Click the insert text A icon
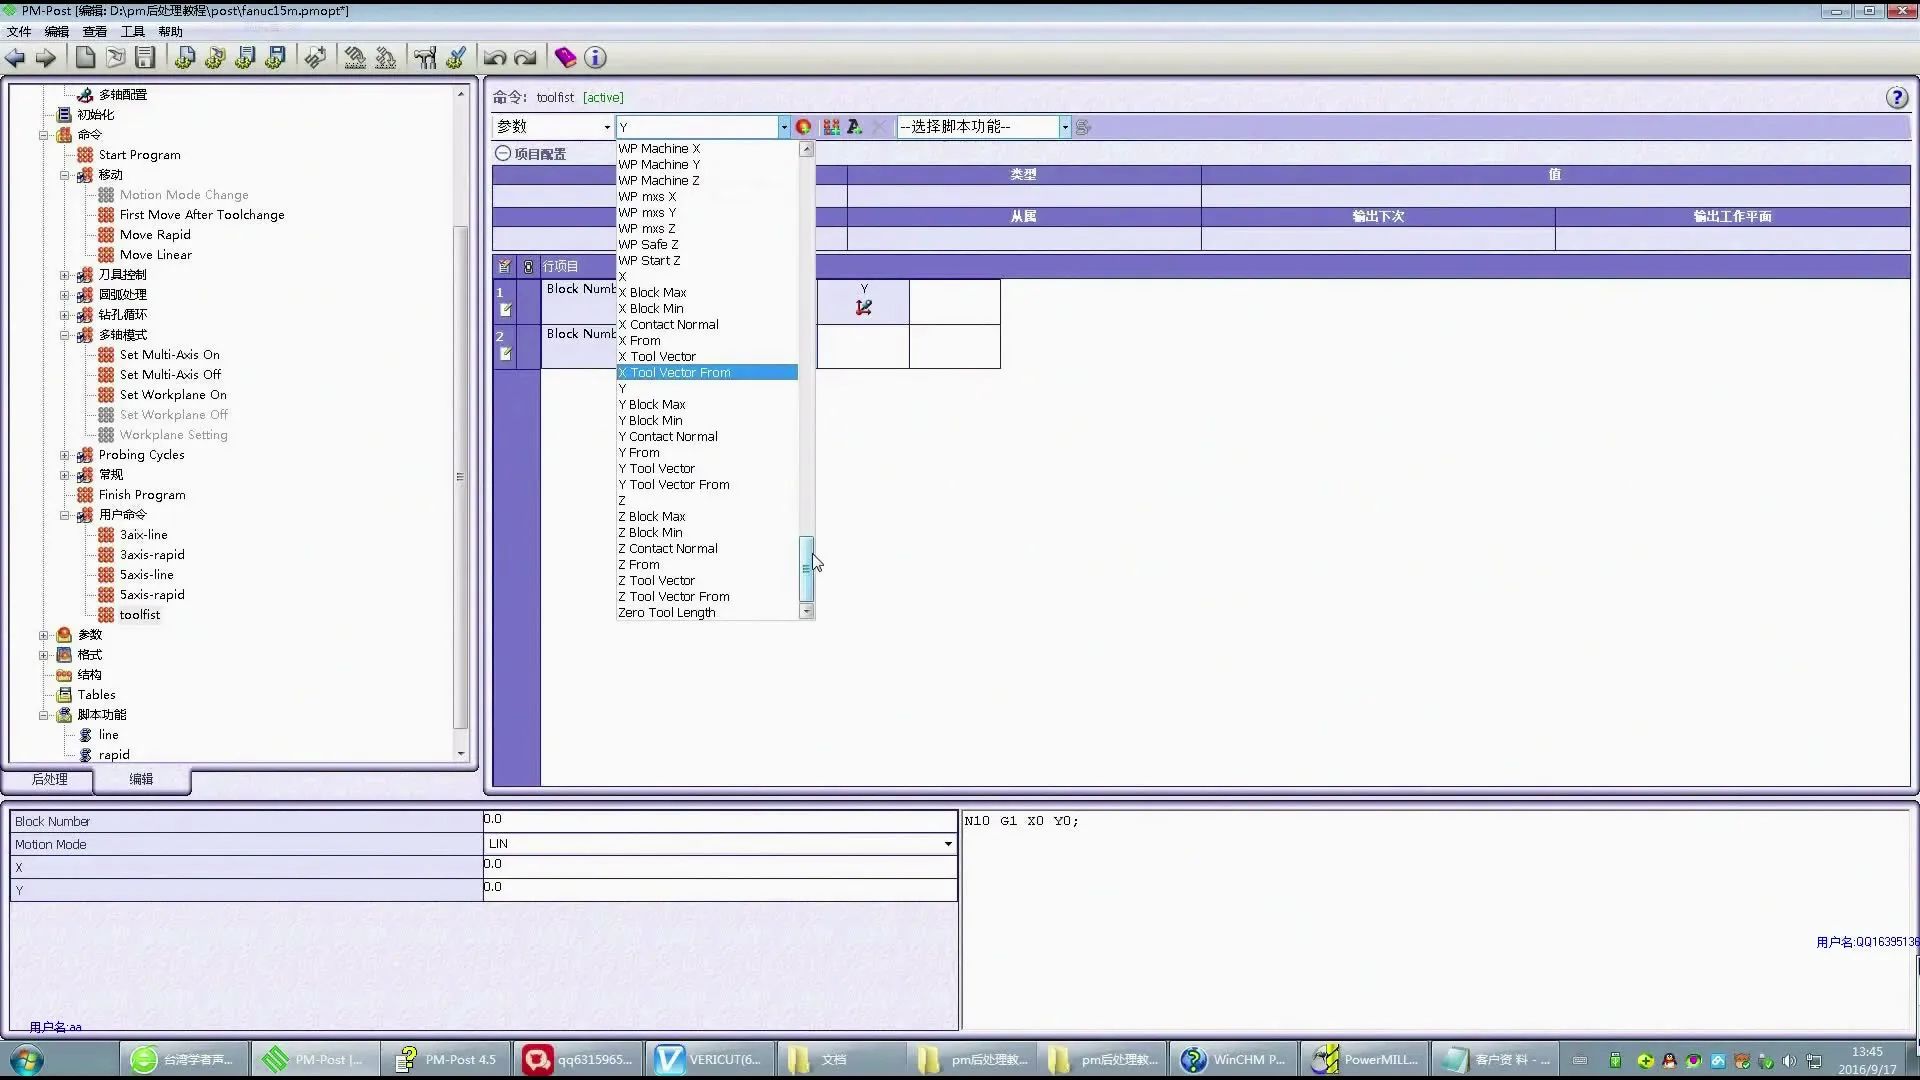 [854, 127]
